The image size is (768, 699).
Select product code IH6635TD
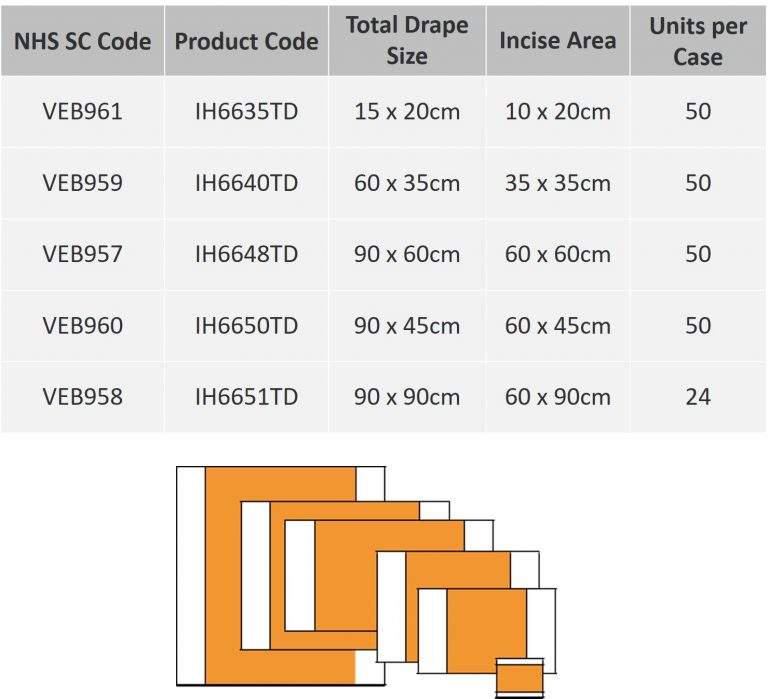tap(246, 111)
